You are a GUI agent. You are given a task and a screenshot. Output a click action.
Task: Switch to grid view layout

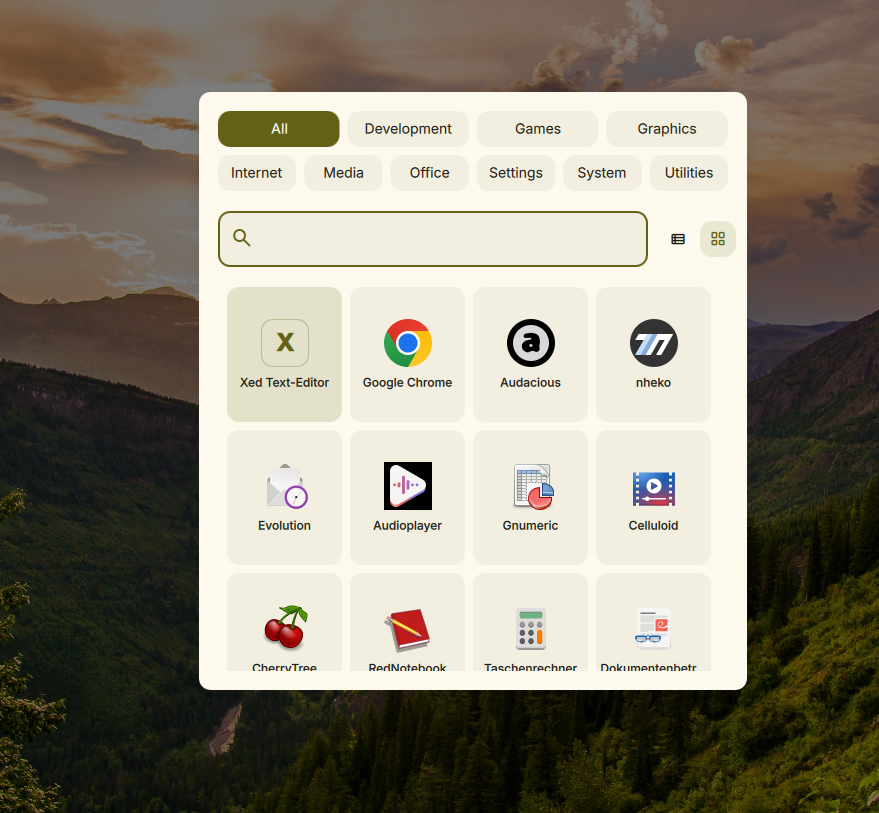tap(717, 239)
